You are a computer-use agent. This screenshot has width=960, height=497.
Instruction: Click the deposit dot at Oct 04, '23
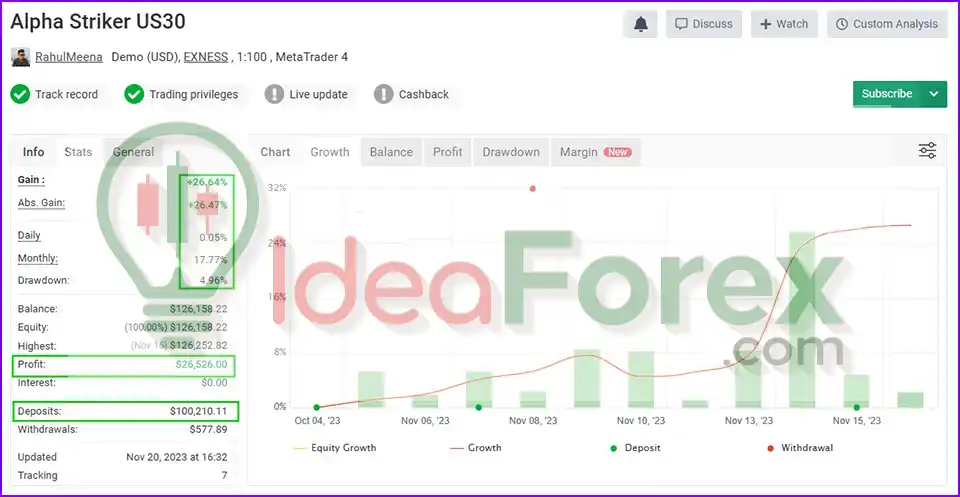(x=317, y=407)
